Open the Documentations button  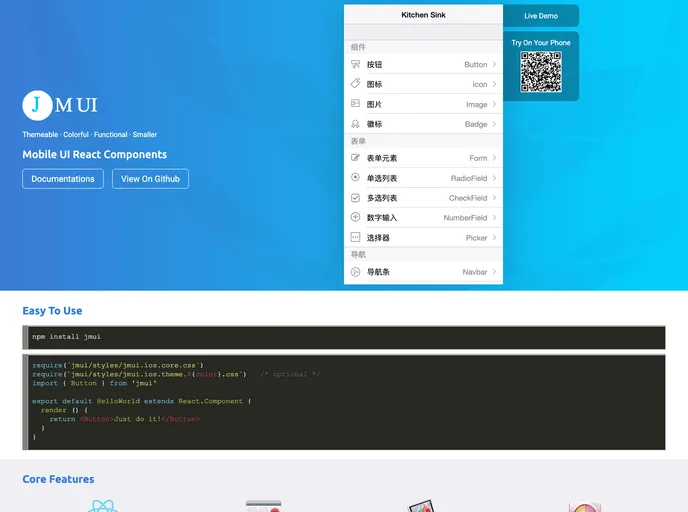[63, 179]
